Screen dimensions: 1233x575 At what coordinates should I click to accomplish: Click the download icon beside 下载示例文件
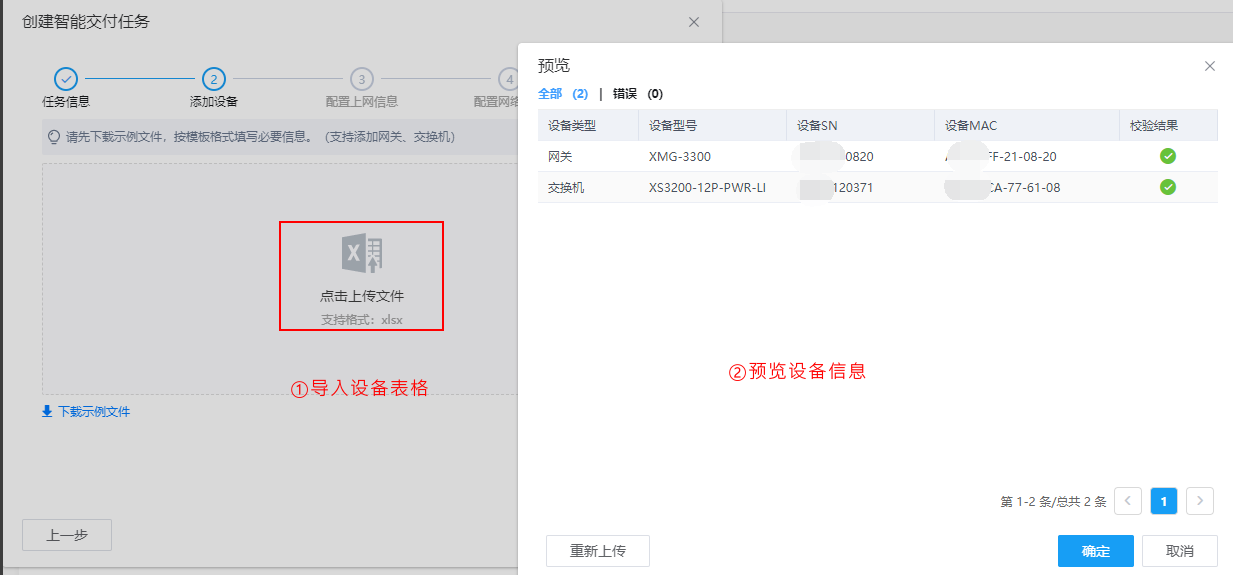(47, 411)
